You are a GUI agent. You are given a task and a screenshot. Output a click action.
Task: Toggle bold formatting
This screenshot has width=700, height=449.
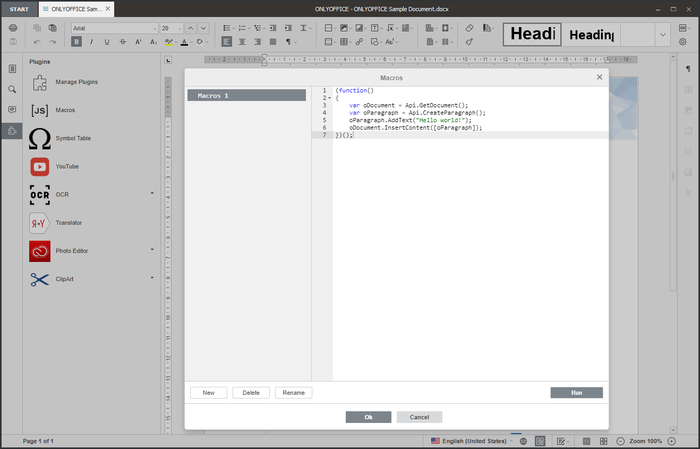(x=77, y=42)
